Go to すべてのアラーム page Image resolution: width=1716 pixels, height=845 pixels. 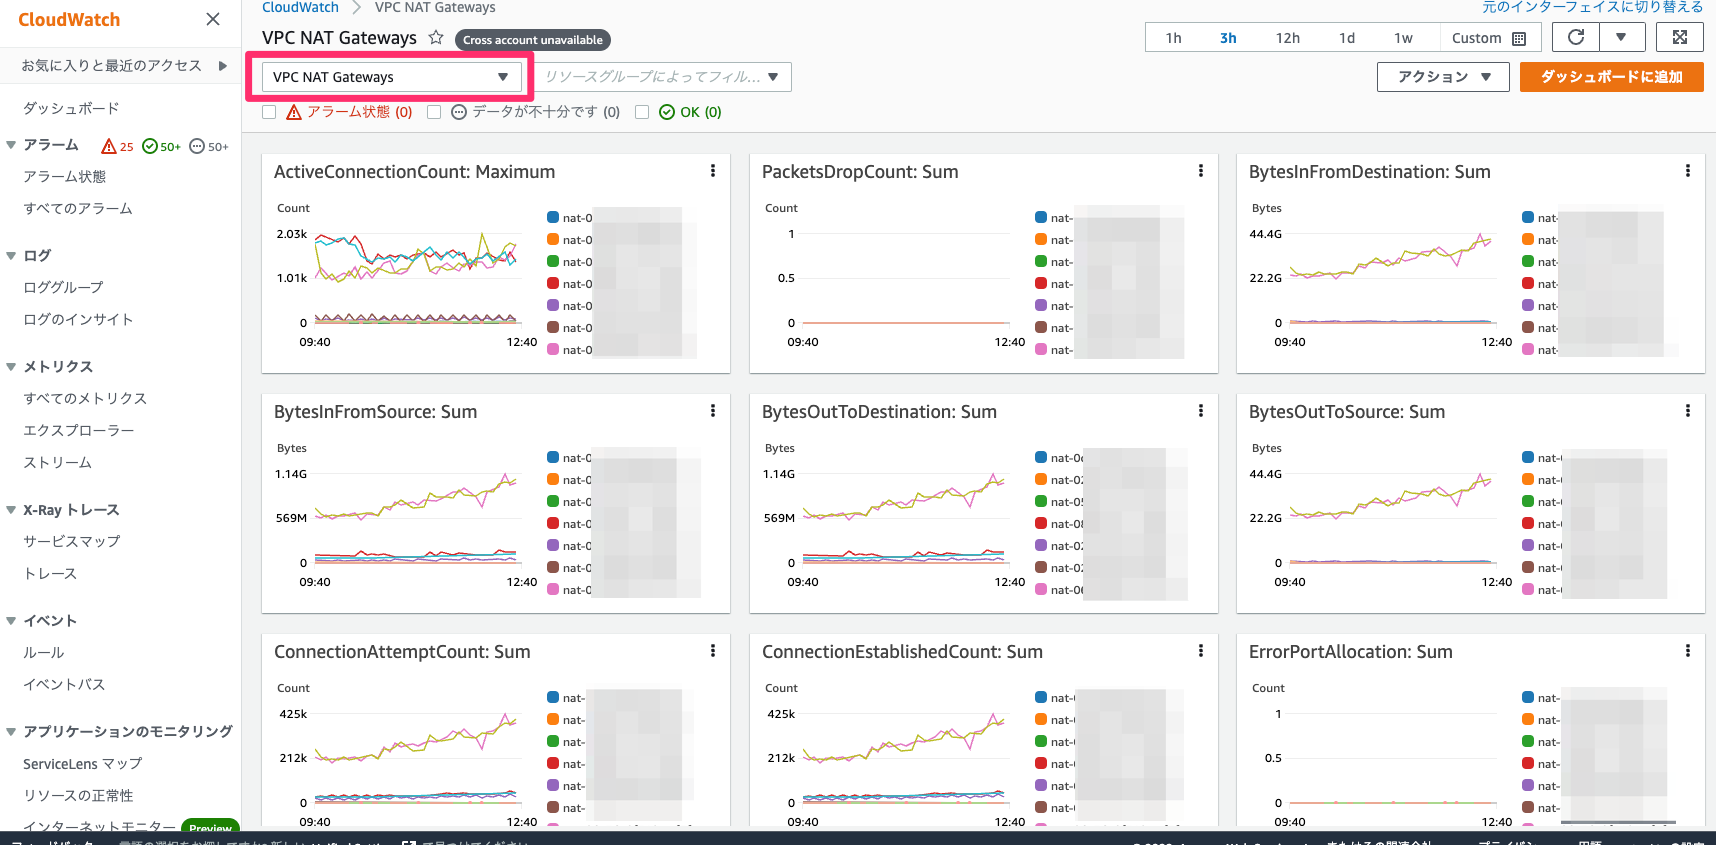(78, 208)
